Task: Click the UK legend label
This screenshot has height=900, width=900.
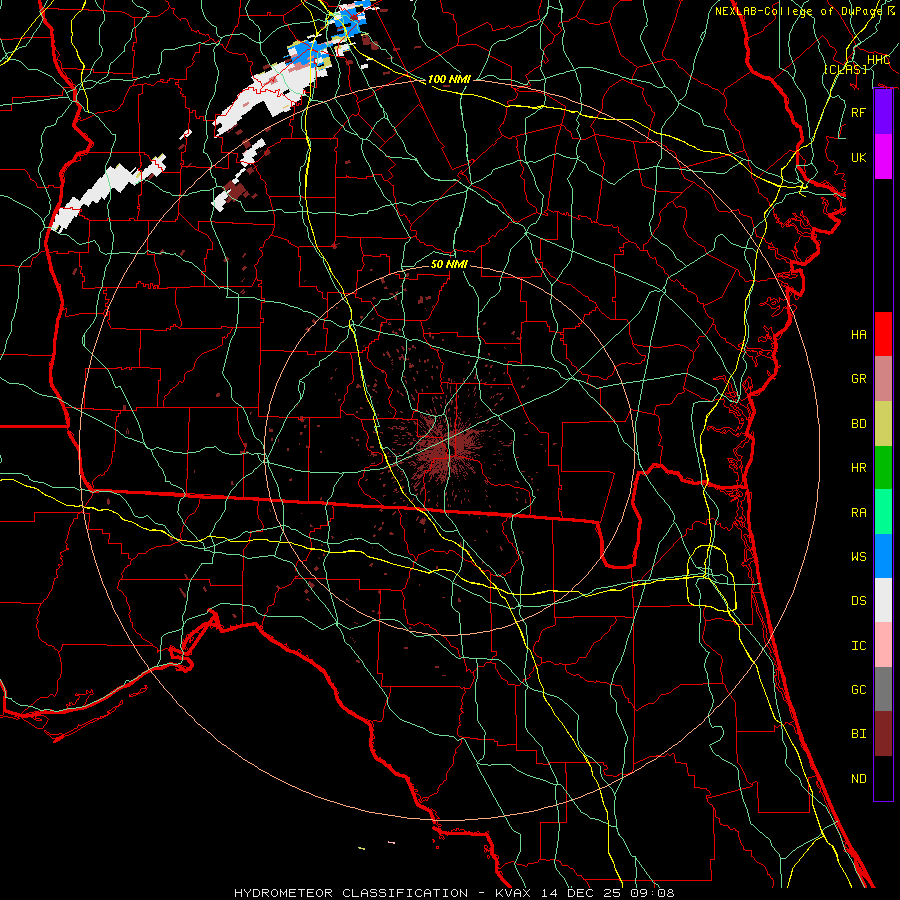Action: pyautogui.click(x=859, y=157)
